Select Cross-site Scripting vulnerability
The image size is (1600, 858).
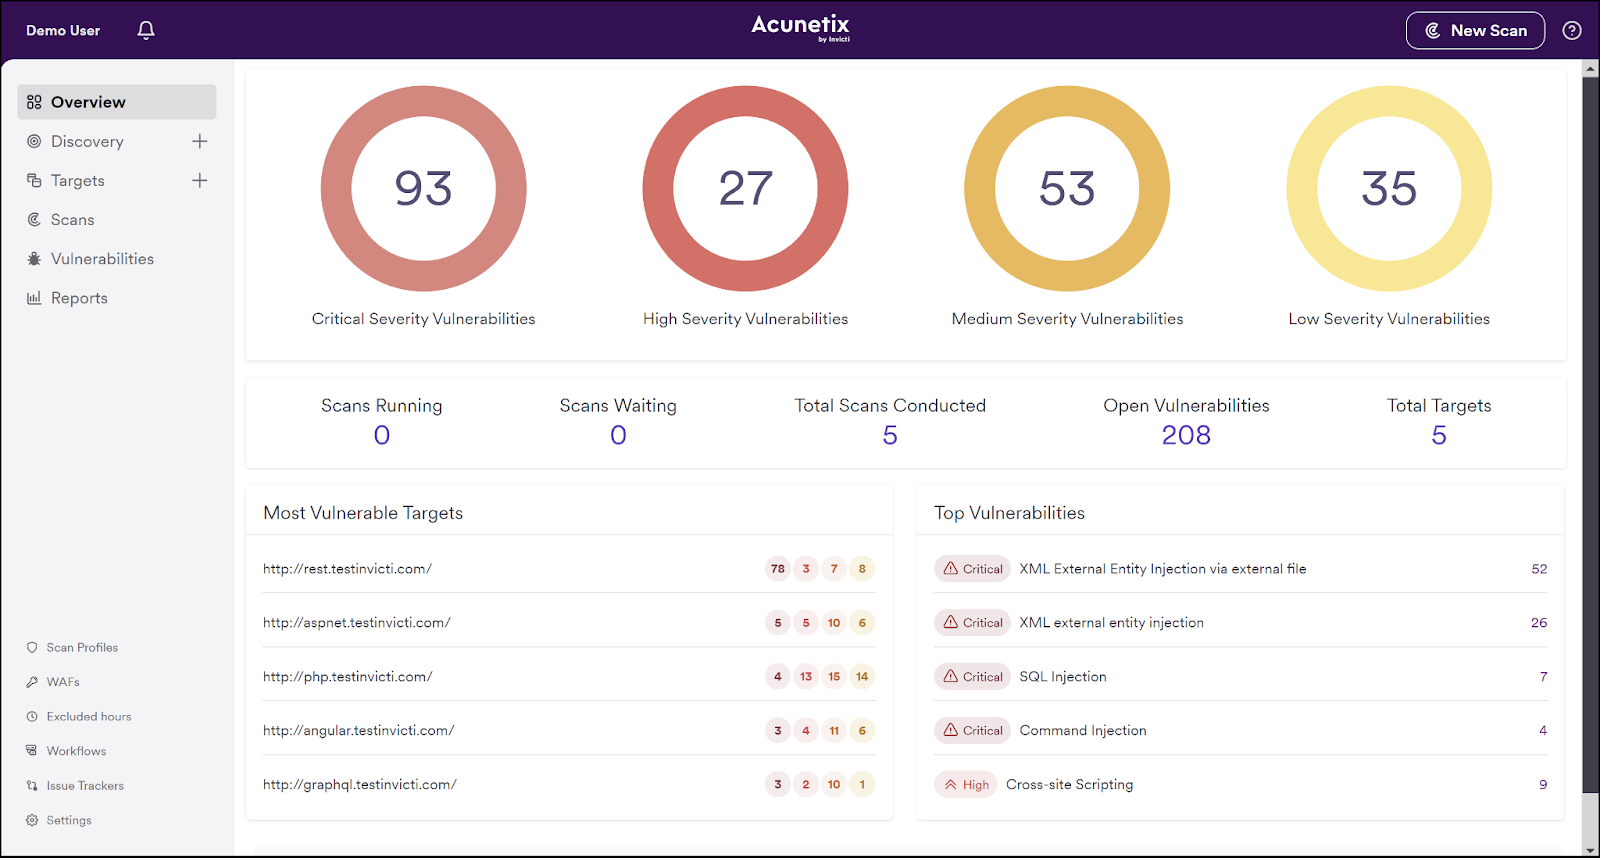tap(1070, 785)
